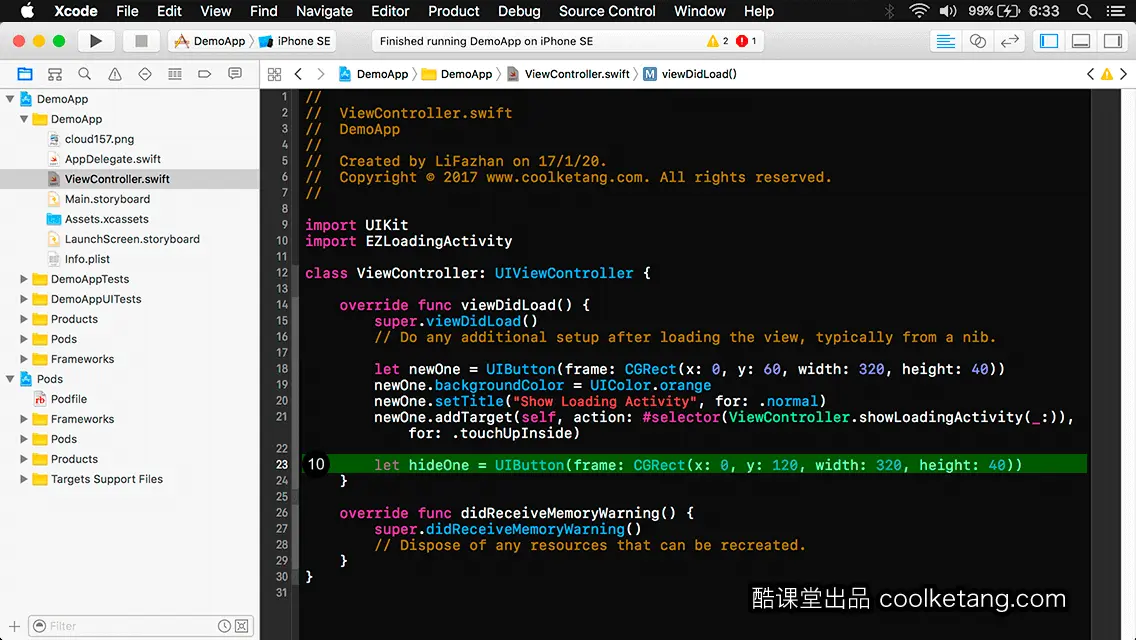
Task: Jump to next issue arrow
Action: point(1124,74)
